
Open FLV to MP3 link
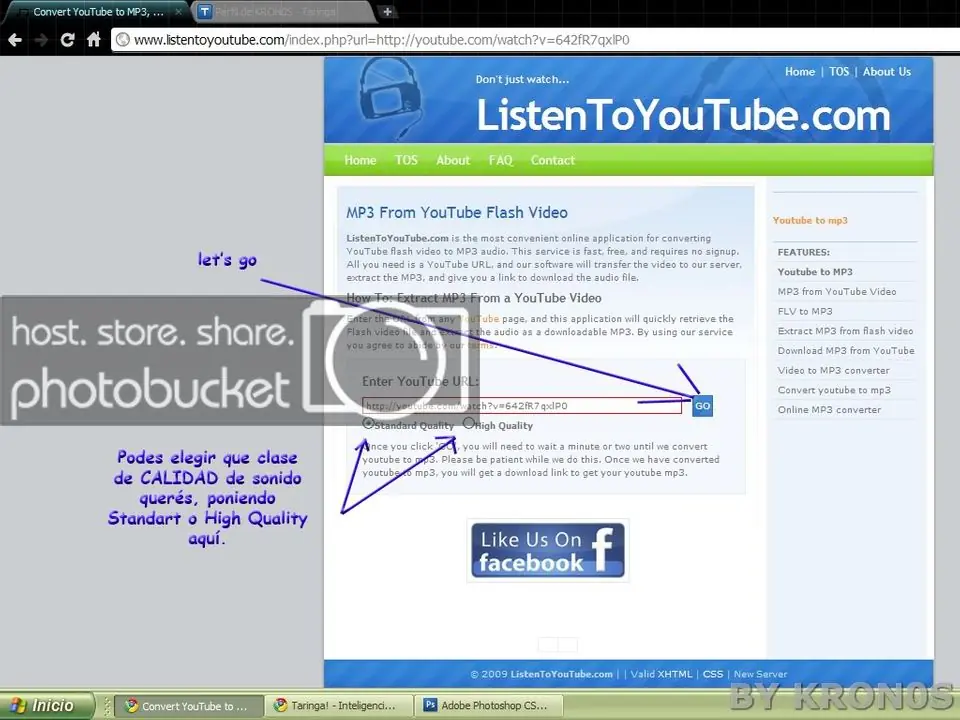[x=805, y=311]
